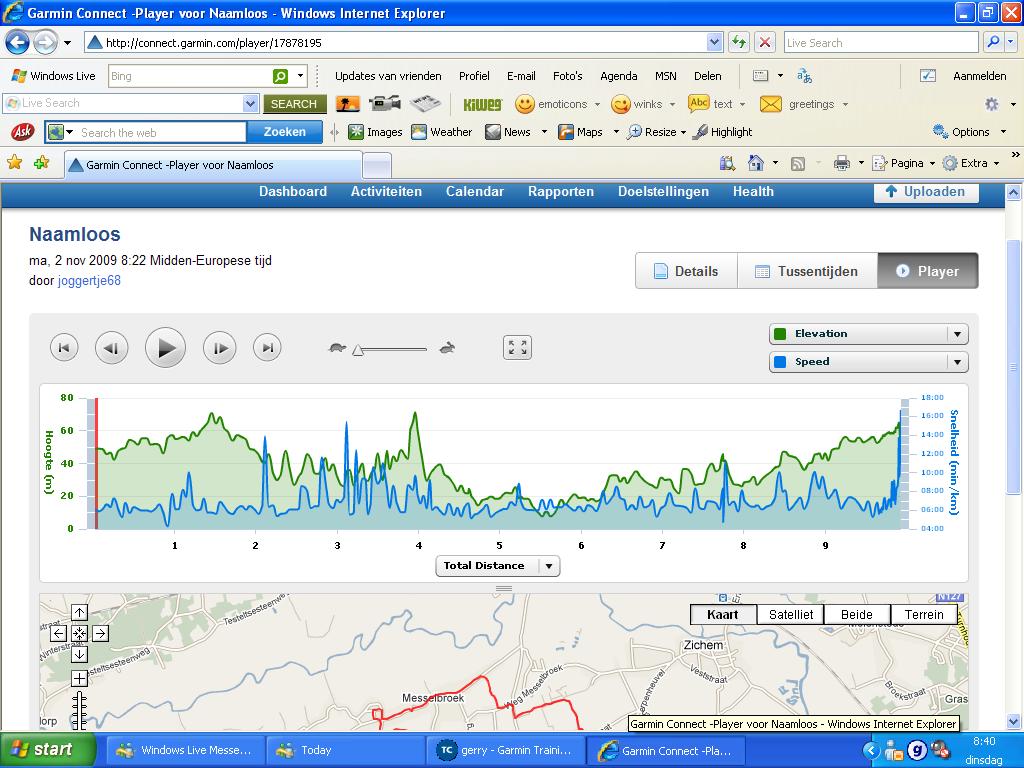The image size is (1024, 768).
Task: Skip to start of activity playback
Action: point(64,347)
